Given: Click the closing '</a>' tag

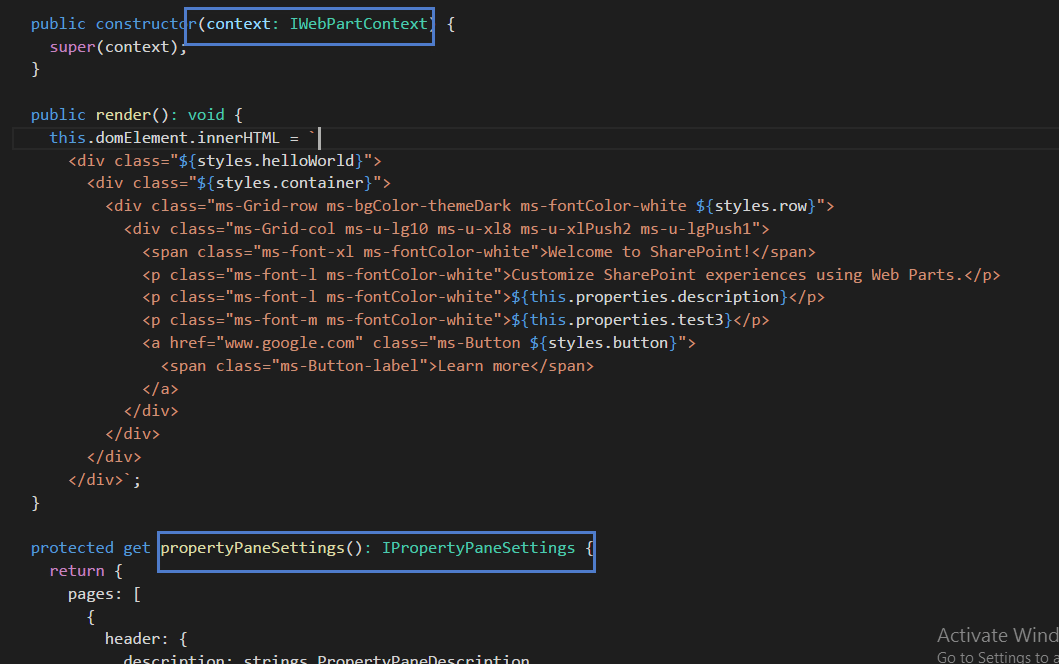Looking at the screenshot, I should (x=160, y=390).
